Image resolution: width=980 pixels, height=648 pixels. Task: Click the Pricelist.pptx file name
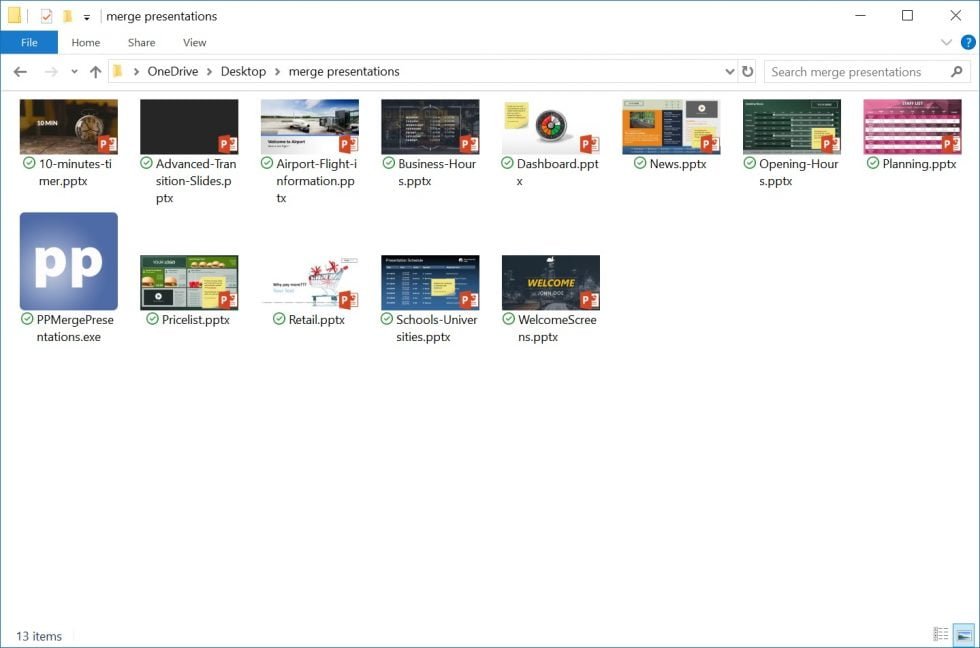tap(196, 319)
